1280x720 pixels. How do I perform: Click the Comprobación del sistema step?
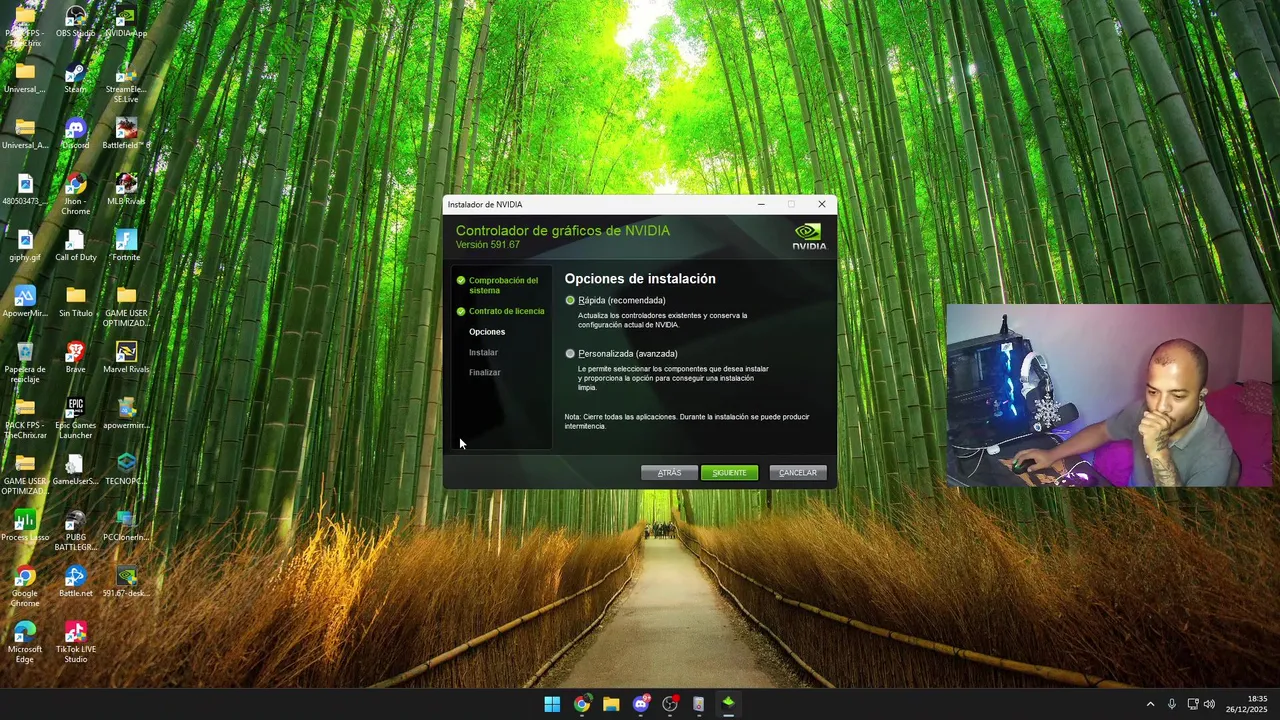tap(503, 285)
